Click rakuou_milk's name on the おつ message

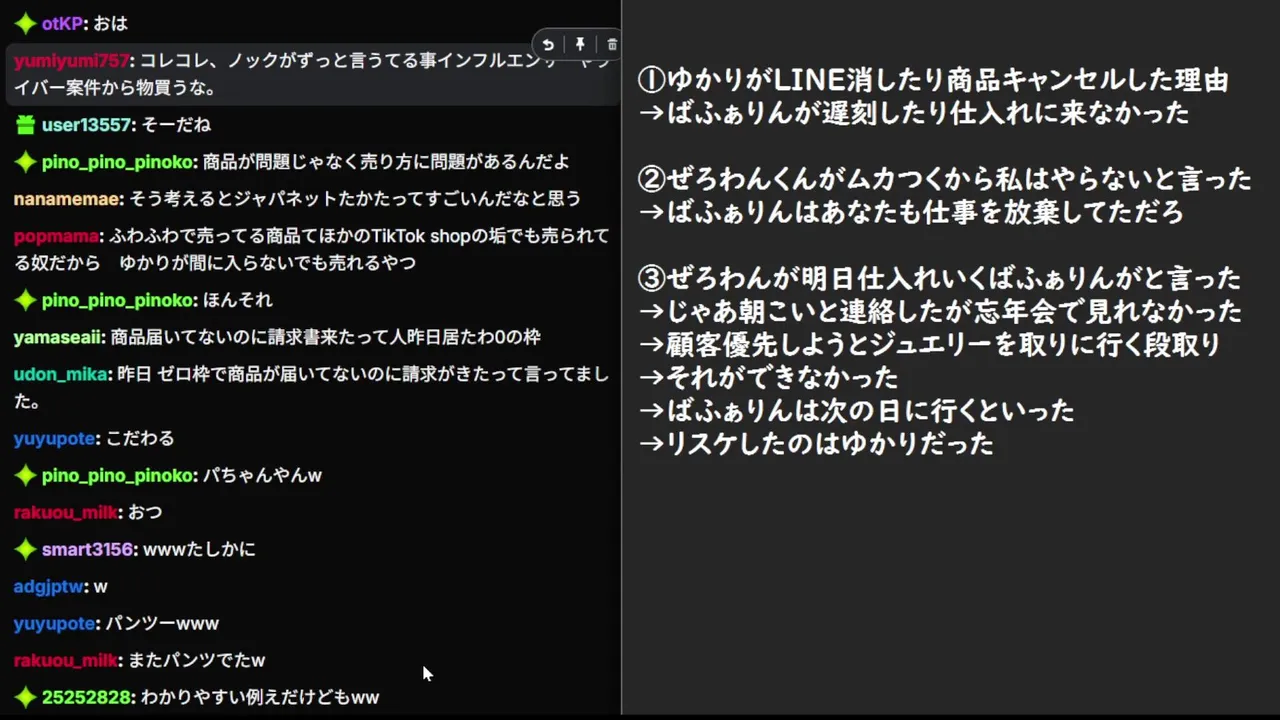tap(66, 512)
